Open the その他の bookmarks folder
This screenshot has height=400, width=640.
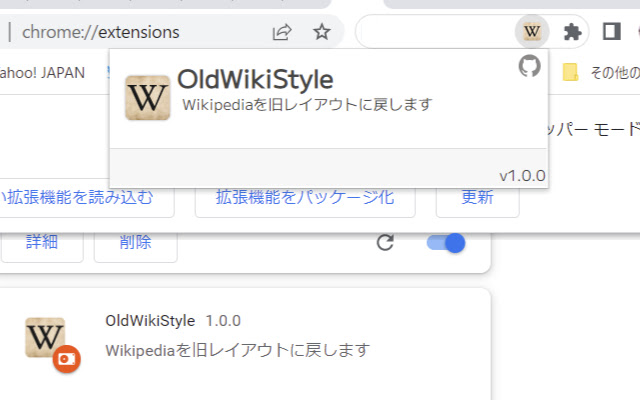pyautogui.click(x=601, y=72)
